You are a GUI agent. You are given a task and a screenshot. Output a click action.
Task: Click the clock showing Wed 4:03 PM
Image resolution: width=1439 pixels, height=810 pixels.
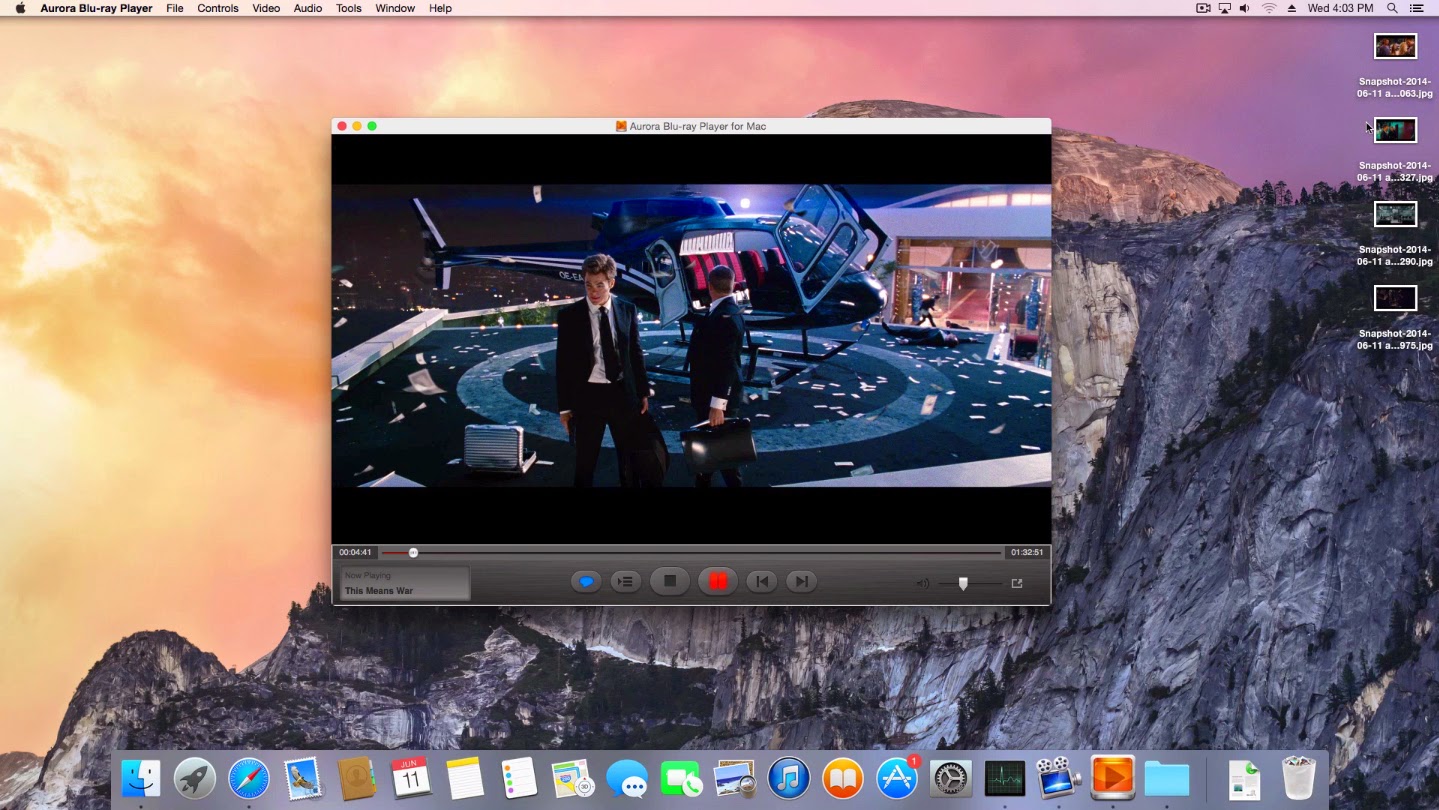(1340, 8)
